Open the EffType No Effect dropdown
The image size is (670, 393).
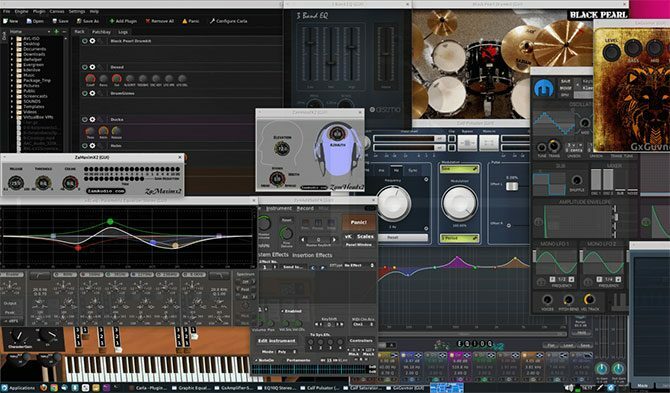tap(359, 265)
